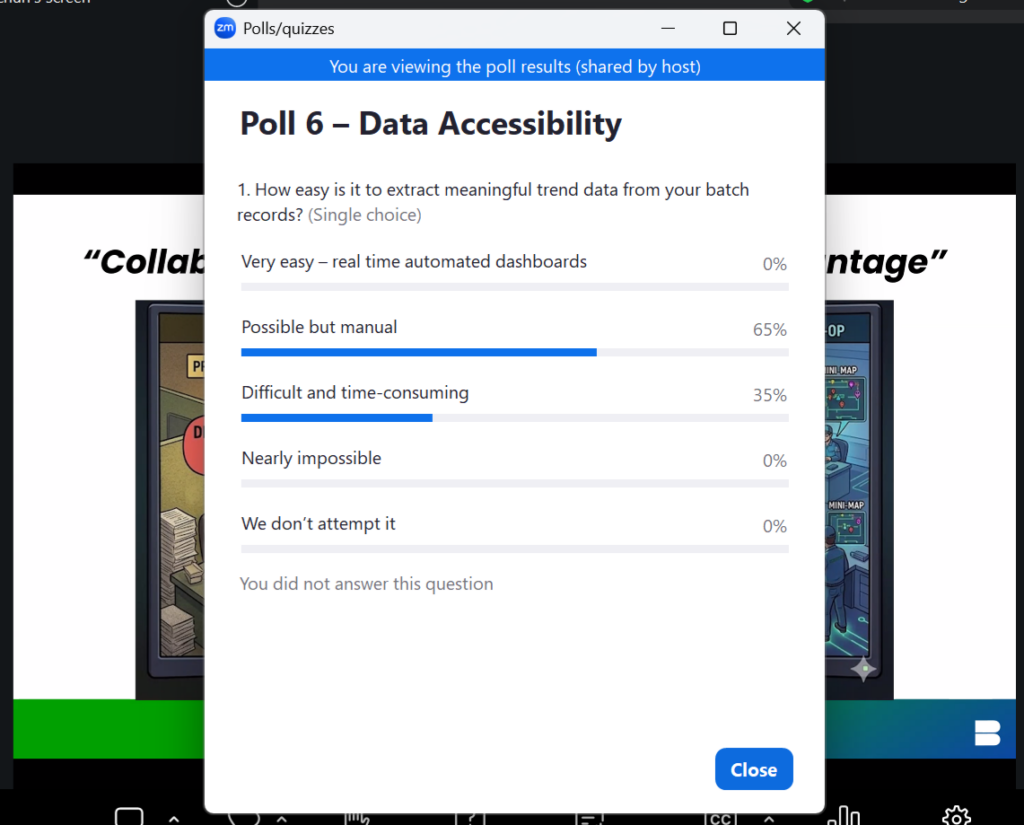The width and height of the screenshot is (1024, 825).
Task: Click the rounded square icon in the bottom toolbar
Action: point(129,817)
